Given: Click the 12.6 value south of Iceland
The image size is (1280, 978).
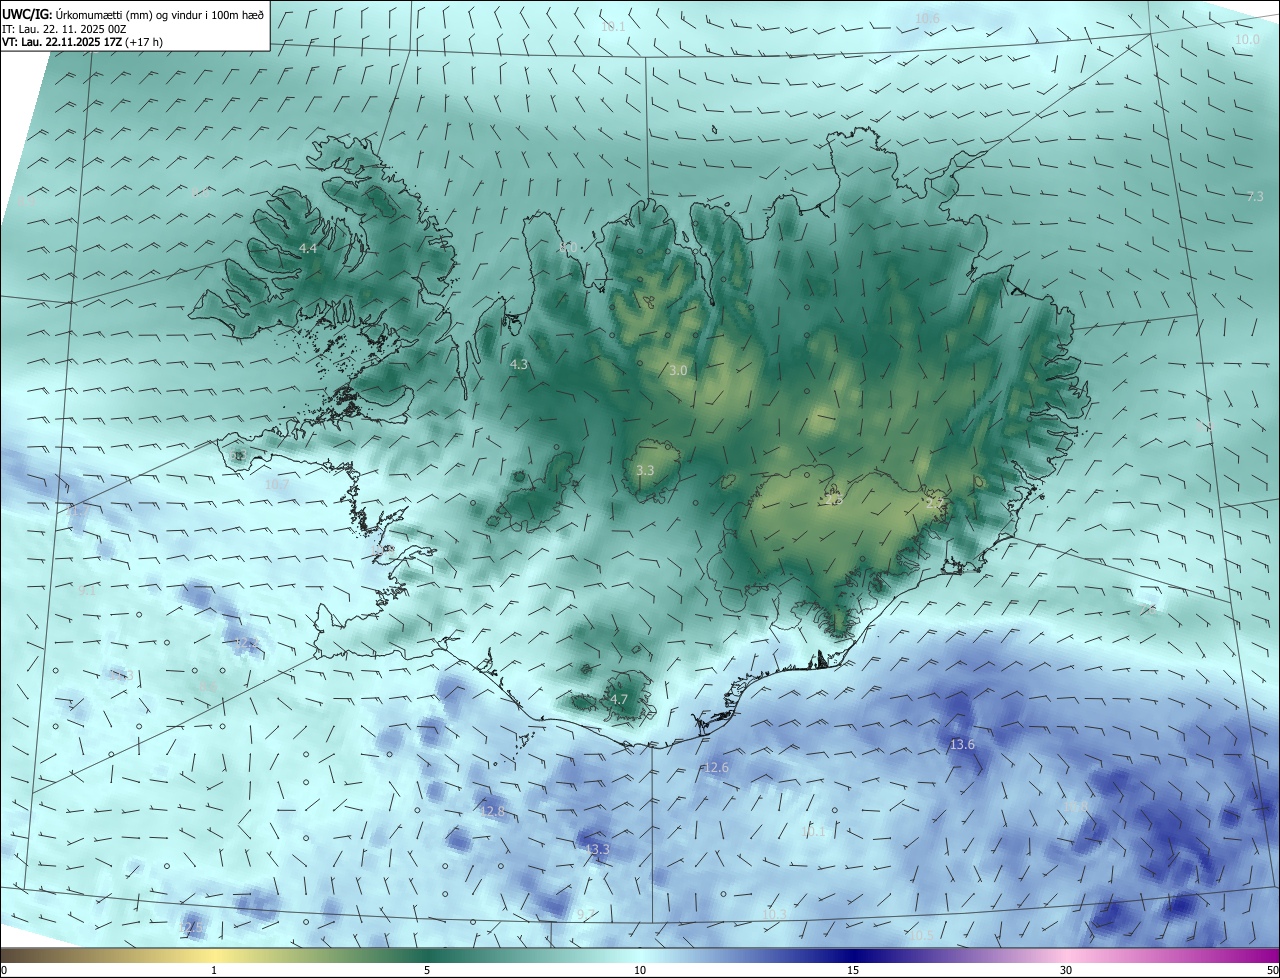Looking at the screenshot, I should coord(716,768).
